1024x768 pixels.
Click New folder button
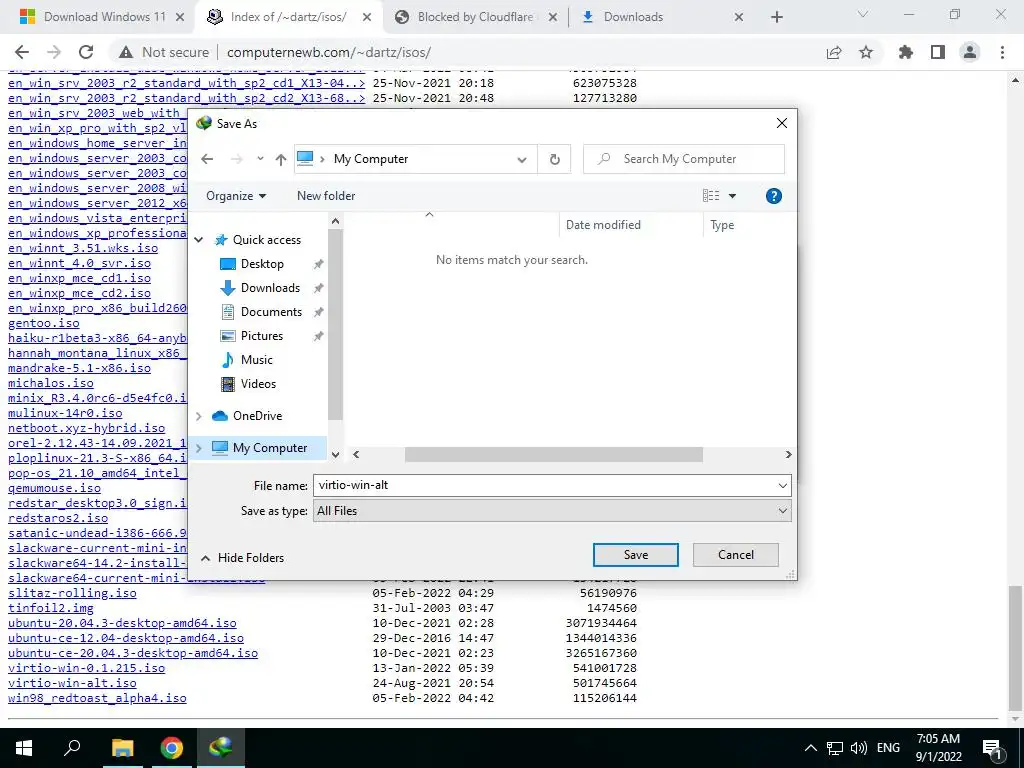coord(326,196)
